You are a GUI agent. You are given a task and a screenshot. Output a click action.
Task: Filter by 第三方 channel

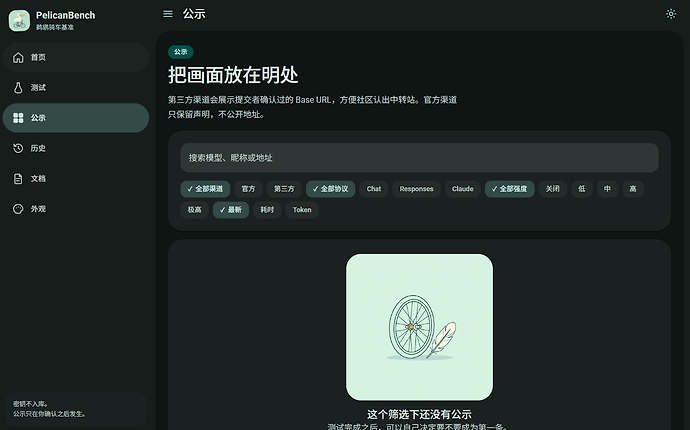coord(284,189)
